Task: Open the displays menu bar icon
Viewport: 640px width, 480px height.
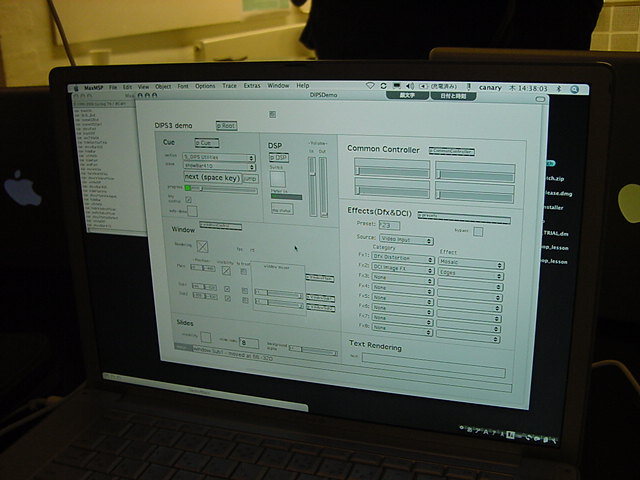Action: [396, 86]
